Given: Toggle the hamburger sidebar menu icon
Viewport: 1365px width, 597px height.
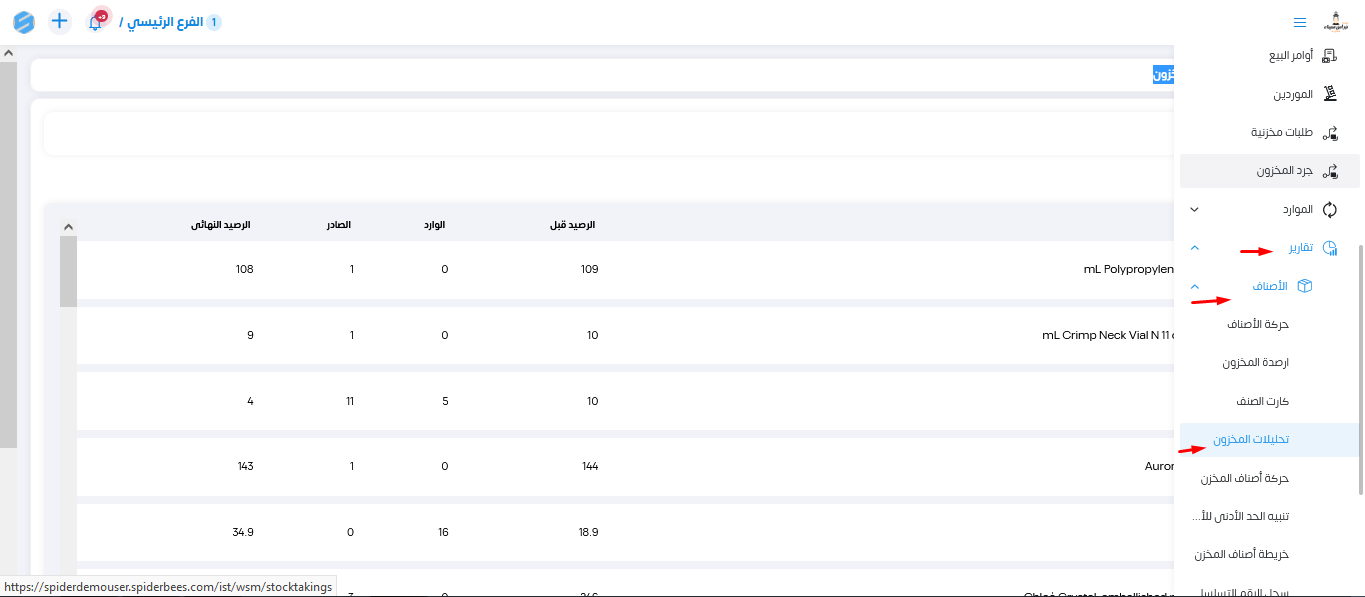Looking at the screenshot, I should (1299, 22).
